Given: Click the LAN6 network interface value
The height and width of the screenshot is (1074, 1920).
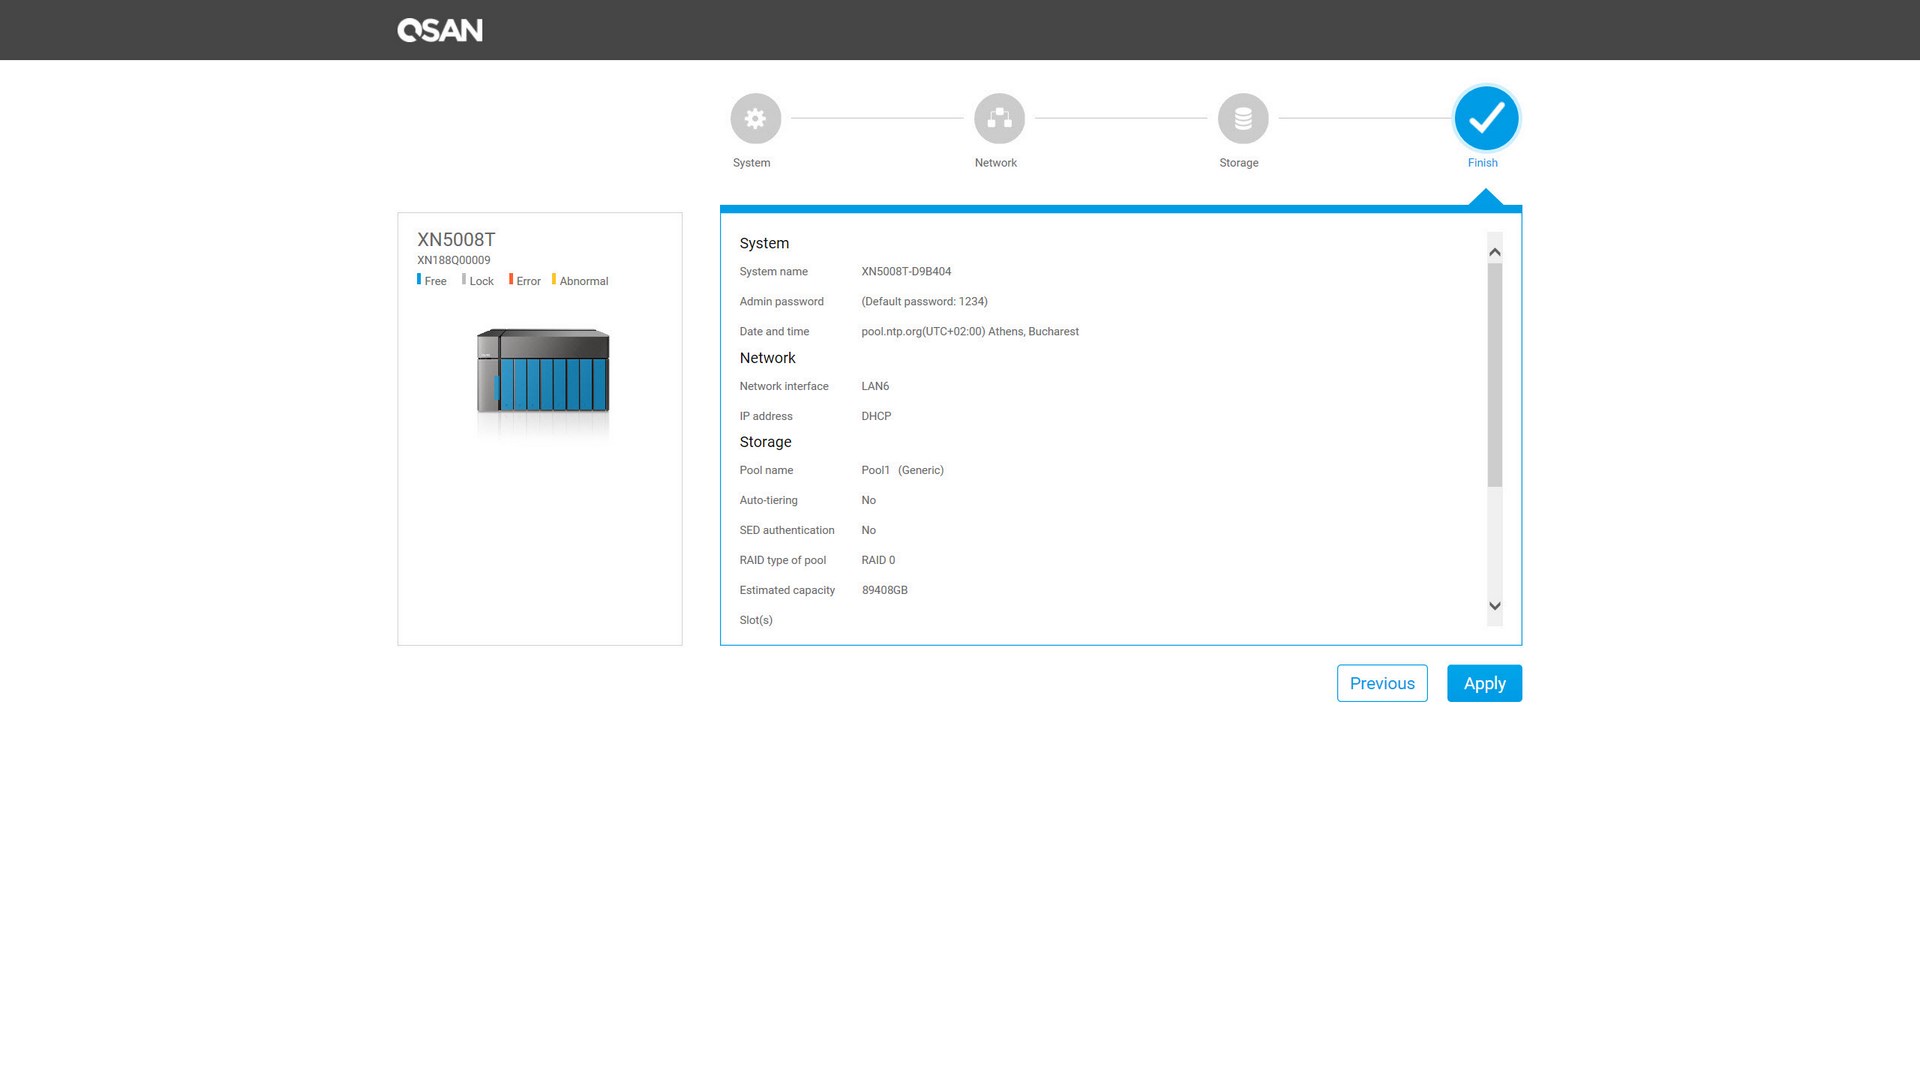Looking at the screenshot, I should (x=875, y=386).
